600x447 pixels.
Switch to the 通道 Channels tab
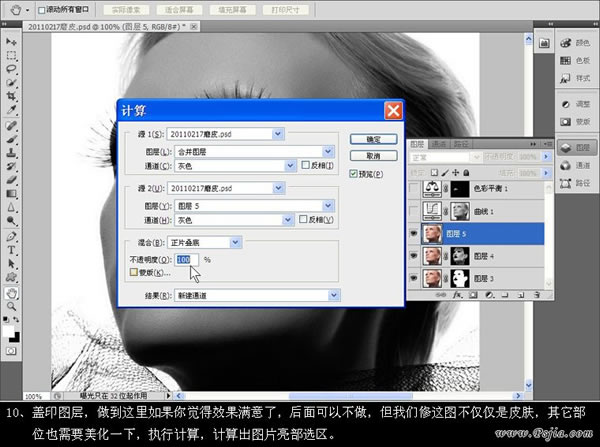tap(439, 144)
